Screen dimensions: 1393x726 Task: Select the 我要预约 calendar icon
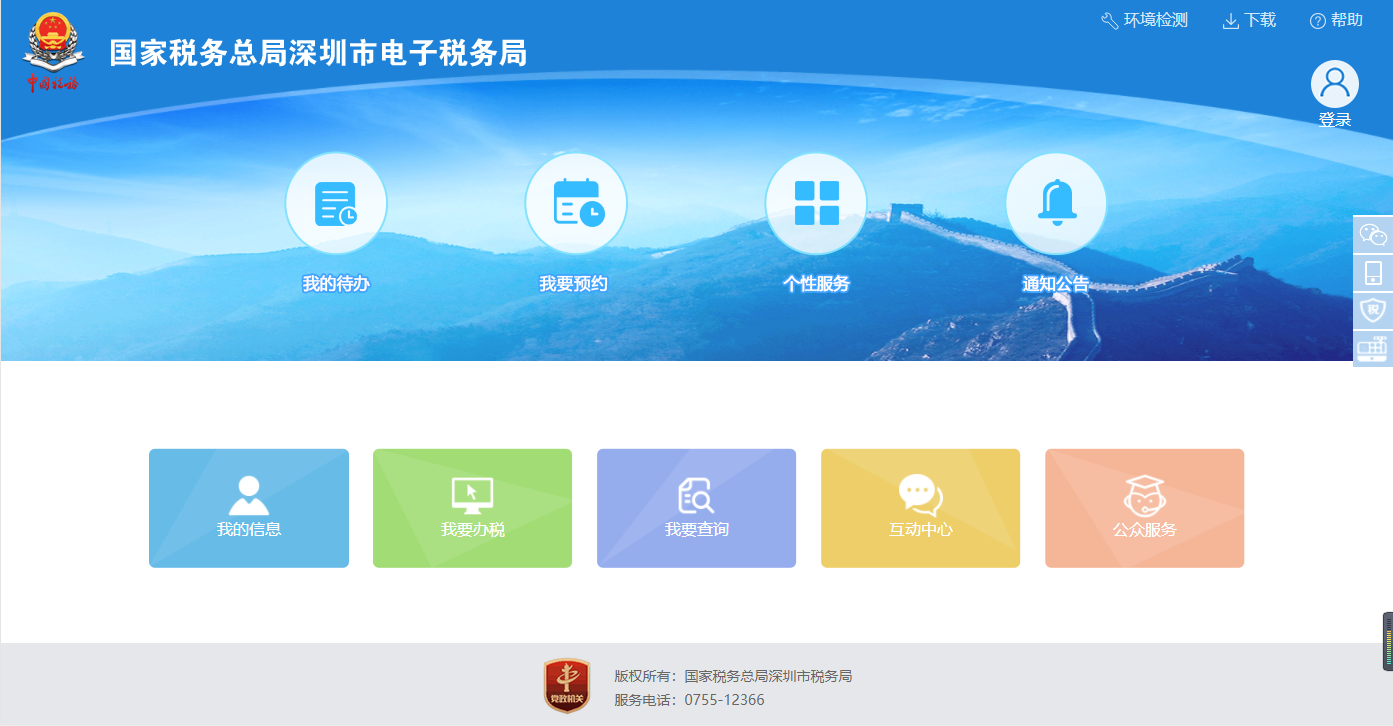pyautogui.click(x=576, y=202)
